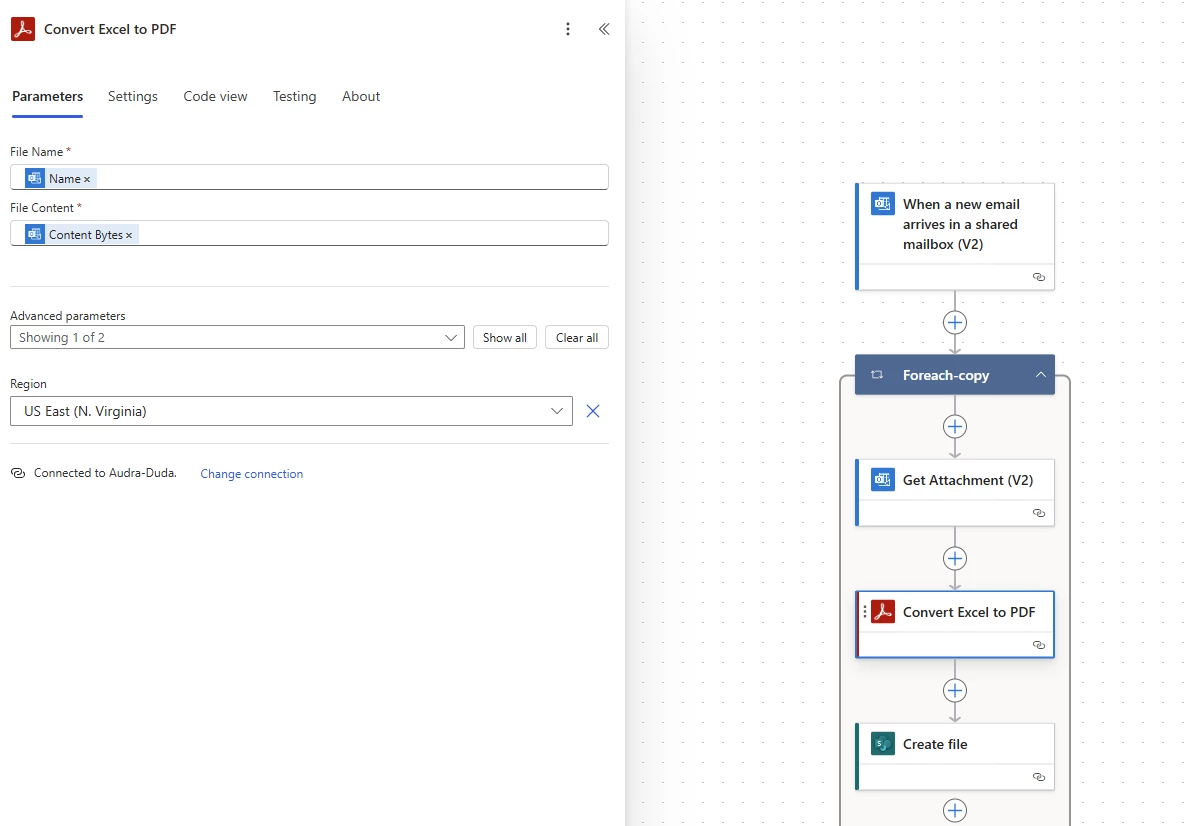Open the Advanced parameters dropdown
Image resolution: width=1199 pixels, height=826 pixels.
(x=237, y=337)
